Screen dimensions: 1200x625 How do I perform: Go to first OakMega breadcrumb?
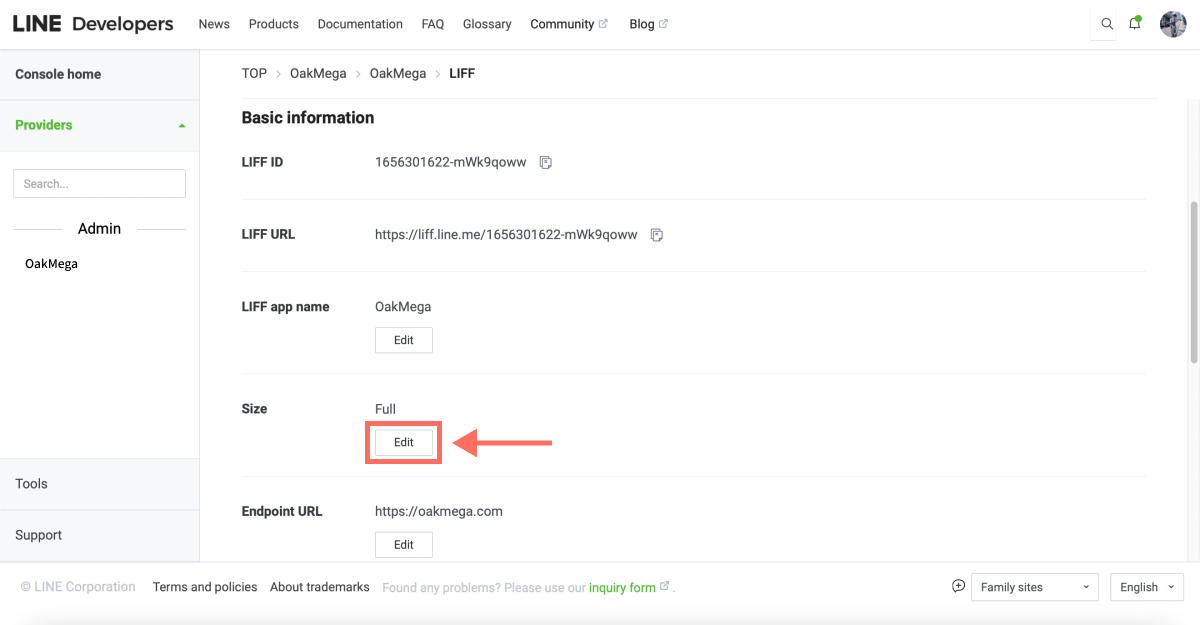pos(318,73)
